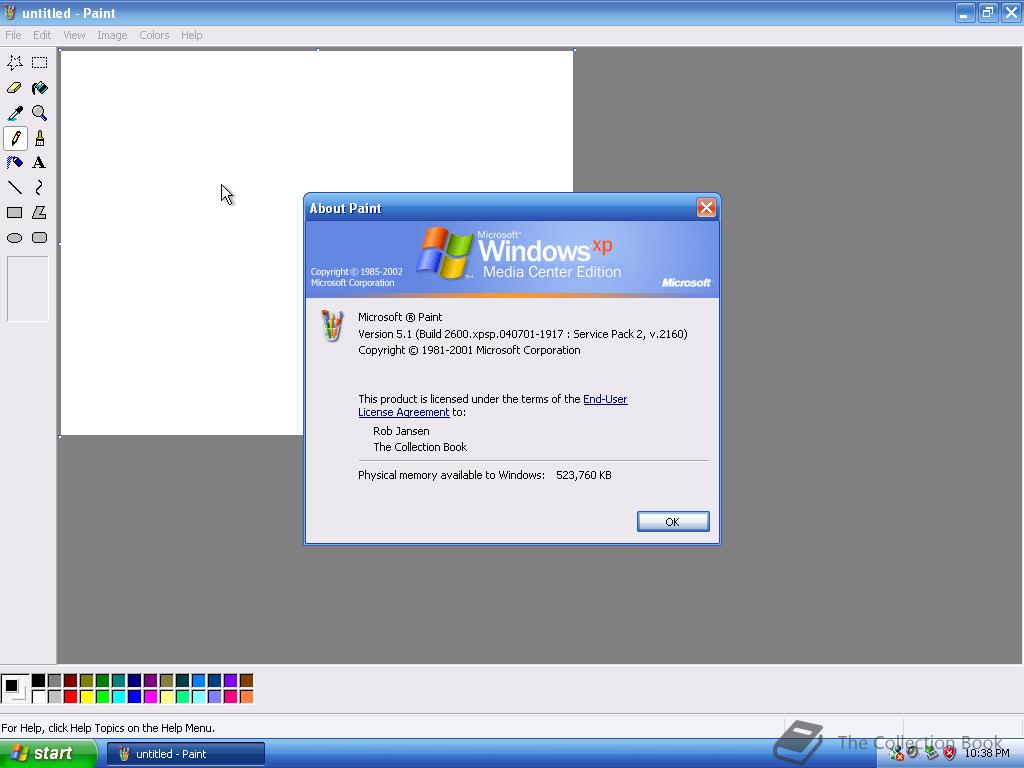
Task: Click the Safely Remove Hardware tray icon
Action: tap(931, 753)
